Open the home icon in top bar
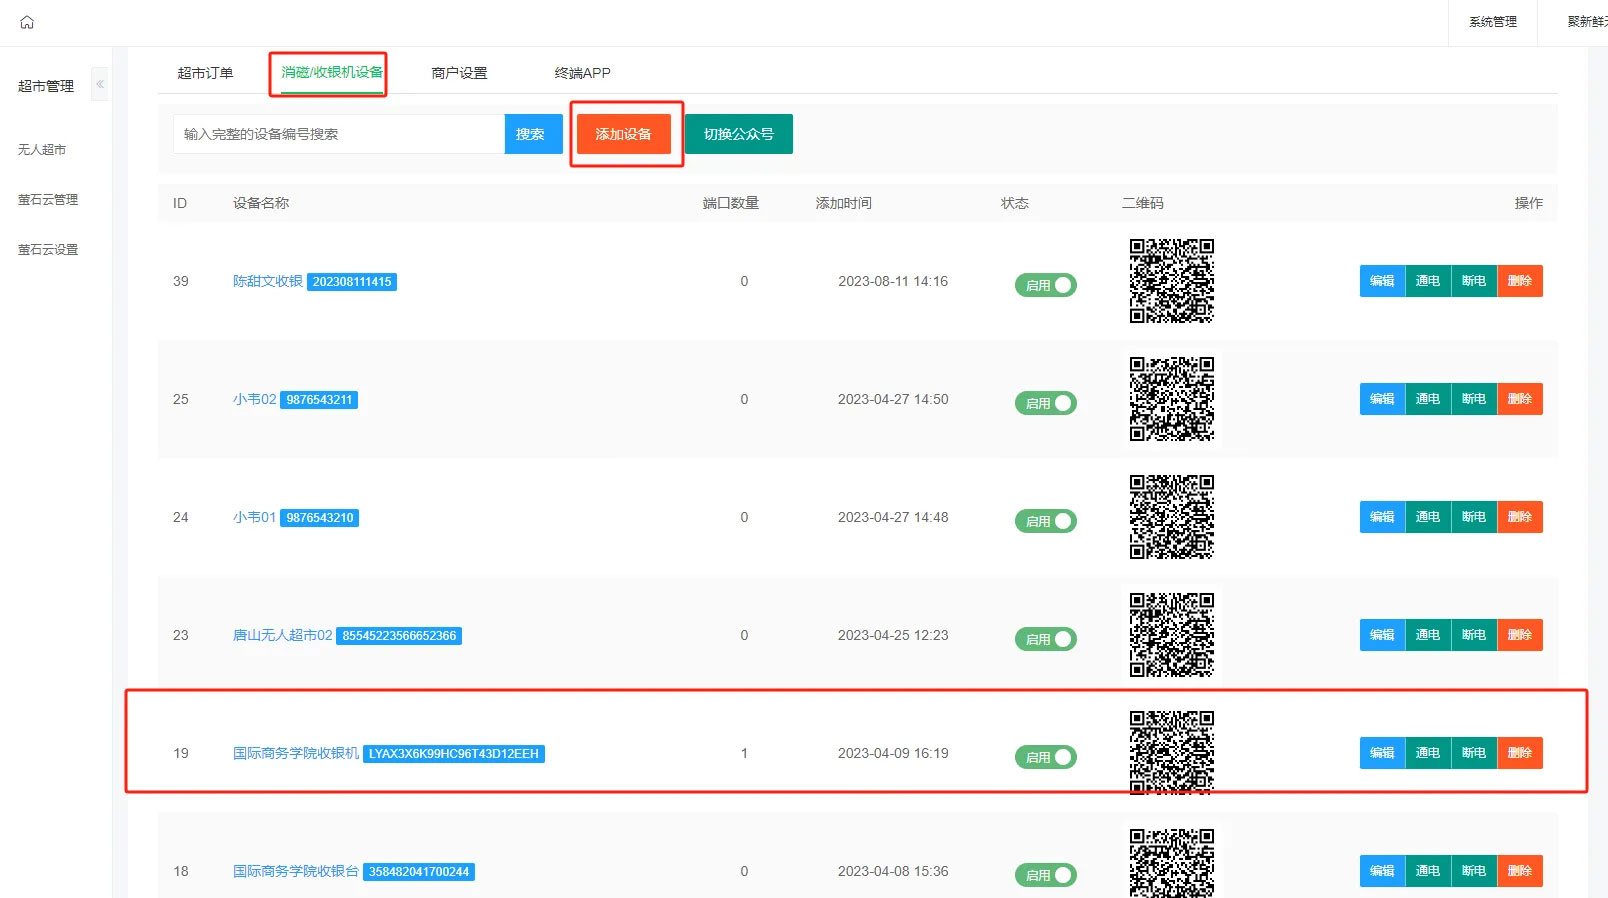This screenshot has width=1608, height=898. [27, 22]
